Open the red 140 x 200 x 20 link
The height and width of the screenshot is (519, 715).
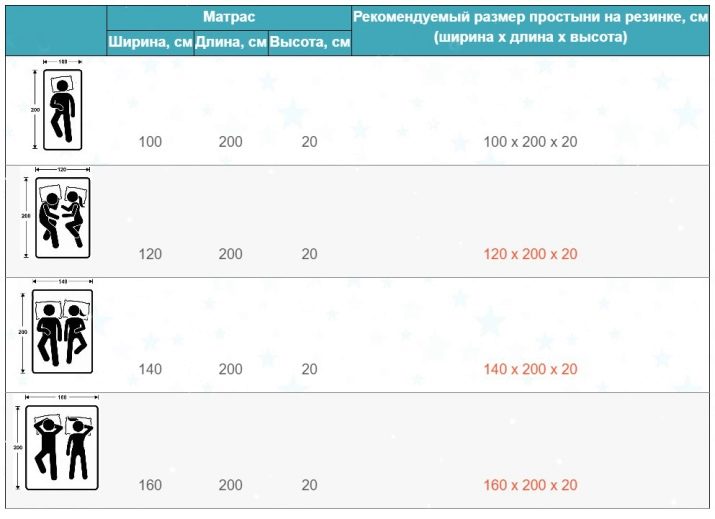pos(530,369)
